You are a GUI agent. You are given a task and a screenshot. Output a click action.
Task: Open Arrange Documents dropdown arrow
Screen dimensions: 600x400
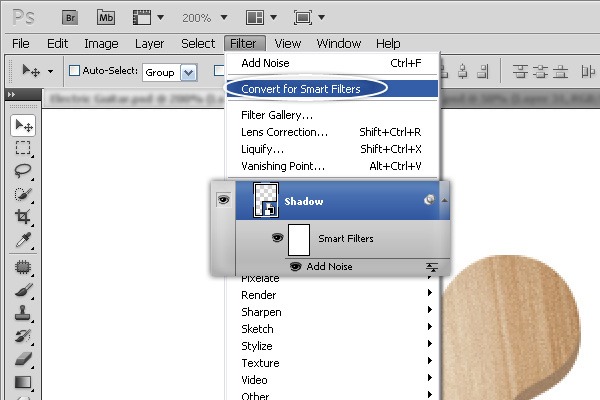[x=273, y=18]
